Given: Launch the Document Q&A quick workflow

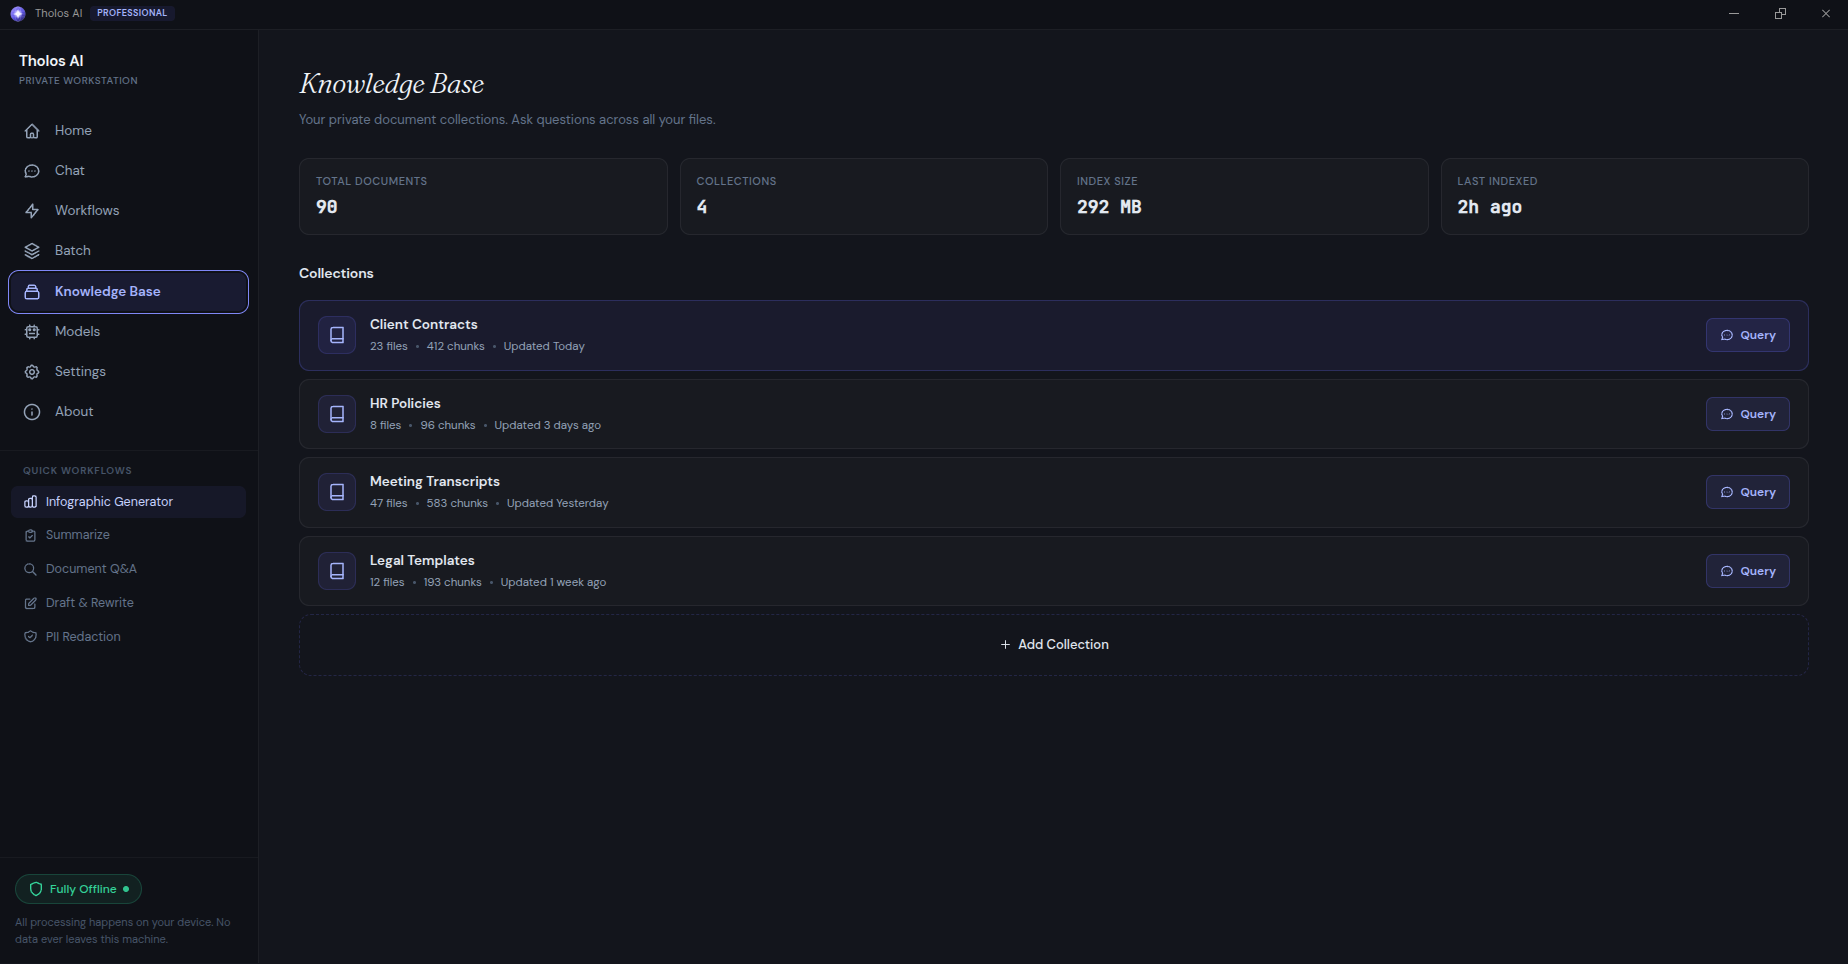Looking at the screenshot, I should coord(128,569).
